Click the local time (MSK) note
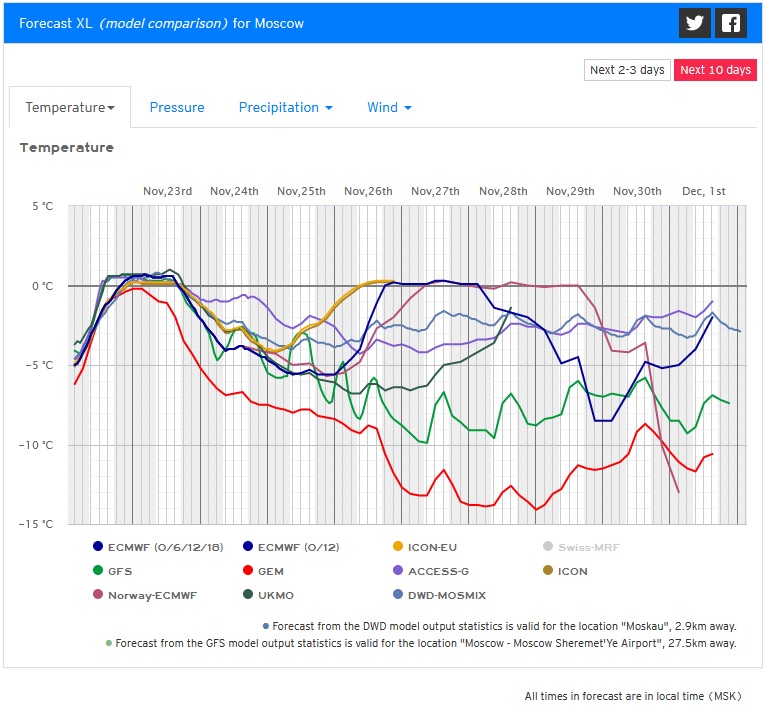This screenshot has width=767, height=711. pos(633,696)
